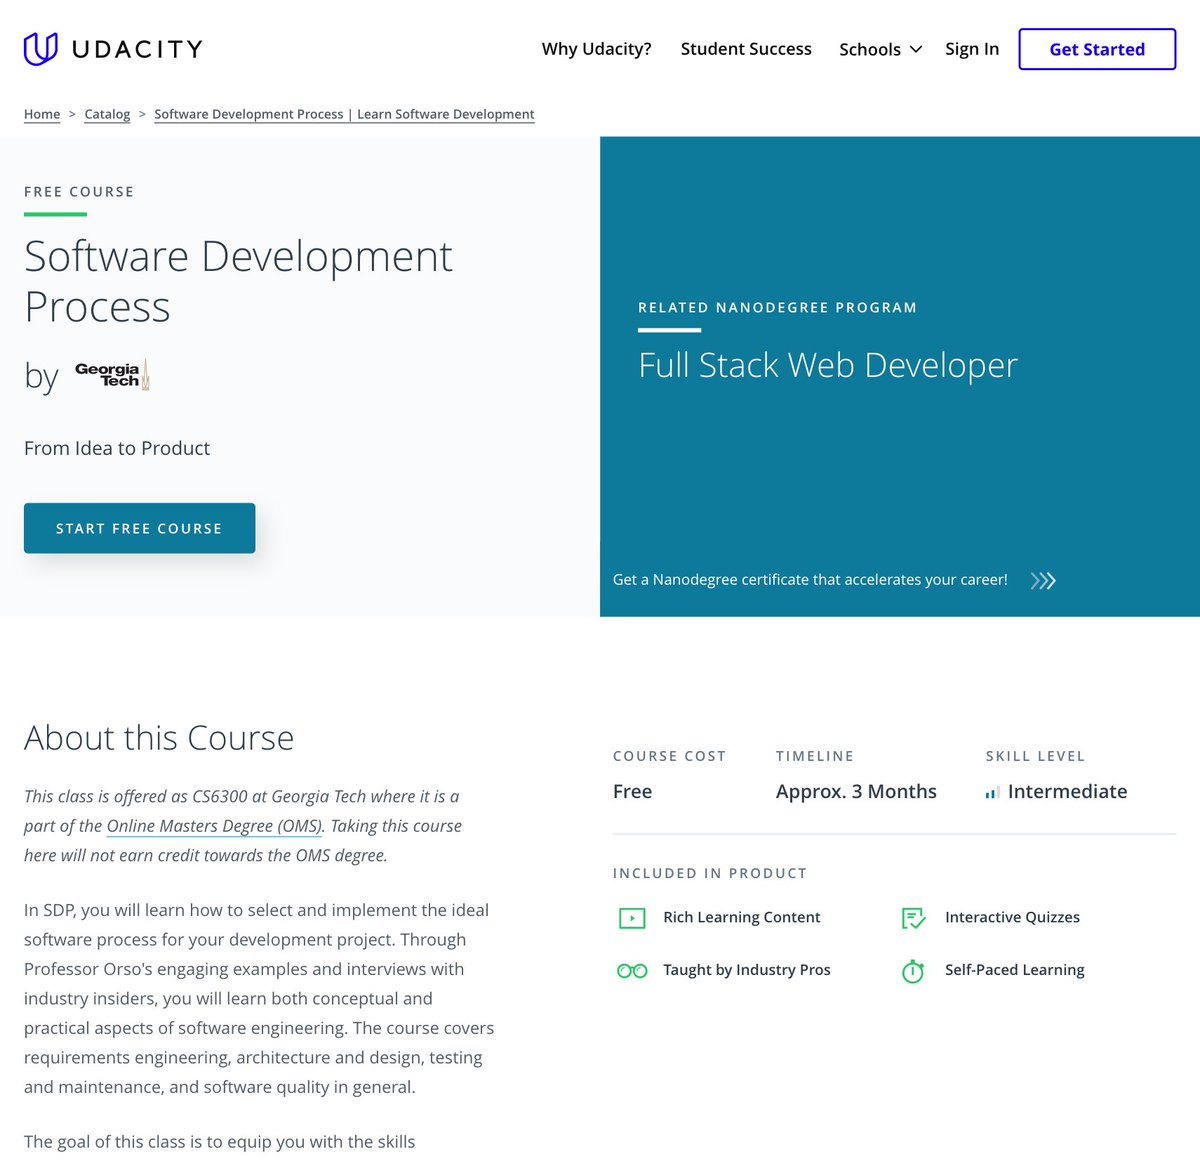The image size is (1200, 1161).
Task: Expand the Schools dropdown menu
Action: click(x=880, y=49)
